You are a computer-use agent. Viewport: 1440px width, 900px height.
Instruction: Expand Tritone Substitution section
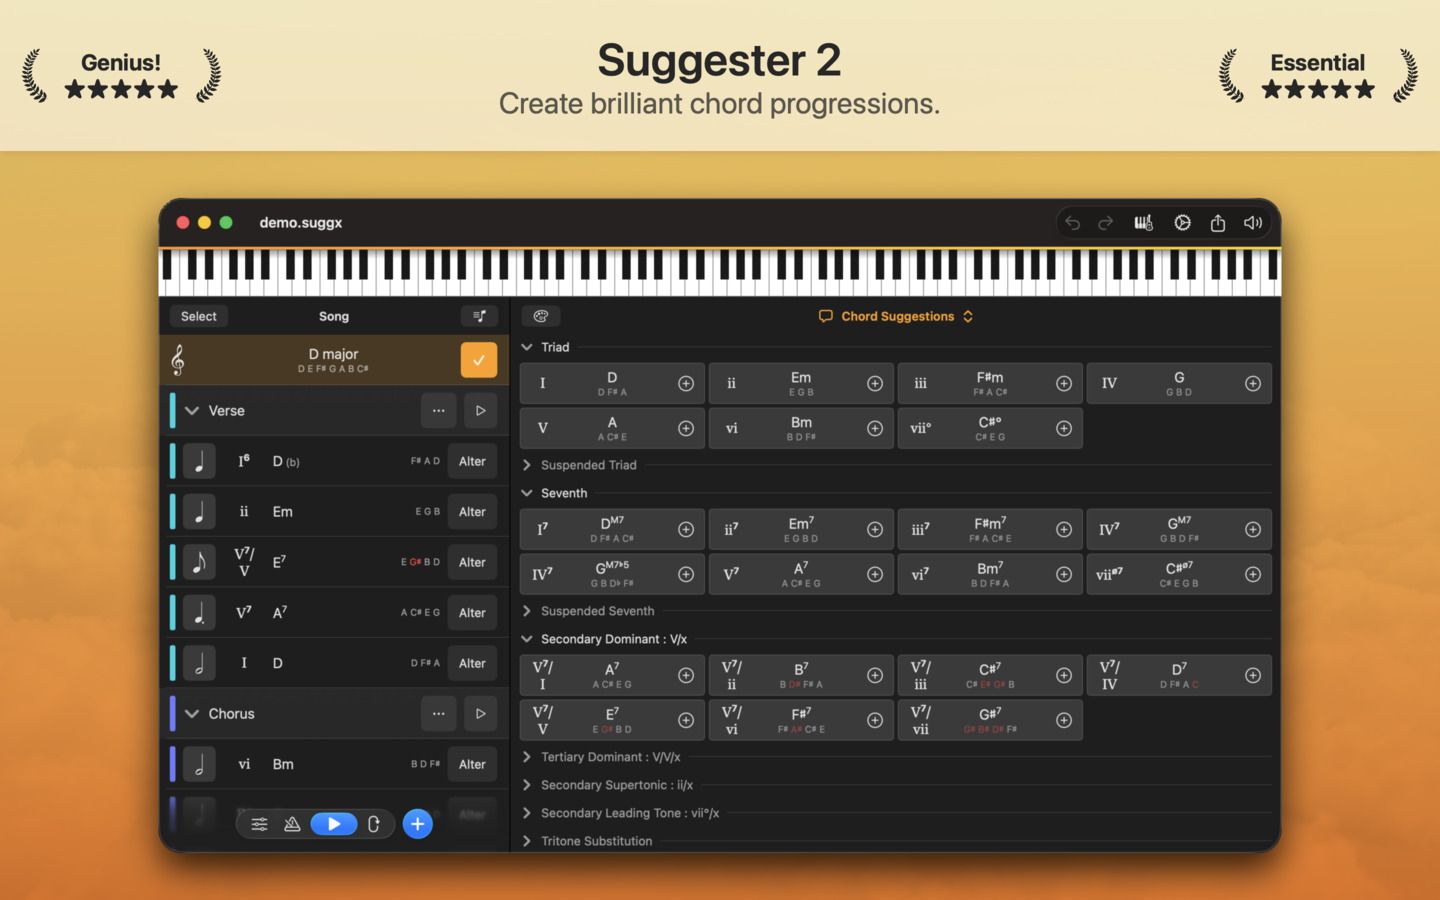click(527, 841)
